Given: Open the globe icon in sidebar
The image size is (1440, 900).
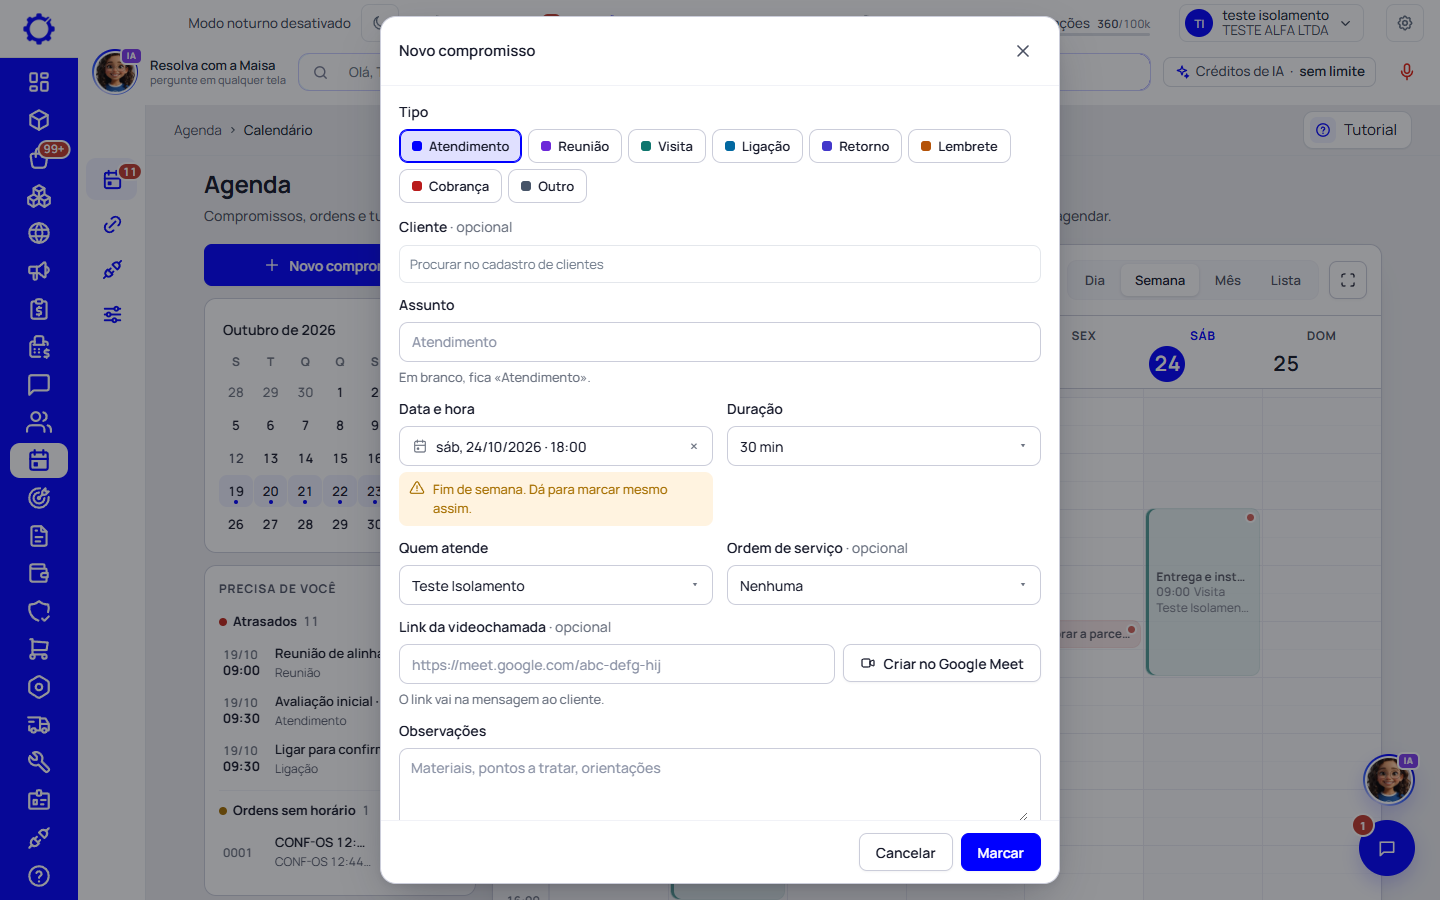Looking at the screenshot, I should [x=39, y=233].
